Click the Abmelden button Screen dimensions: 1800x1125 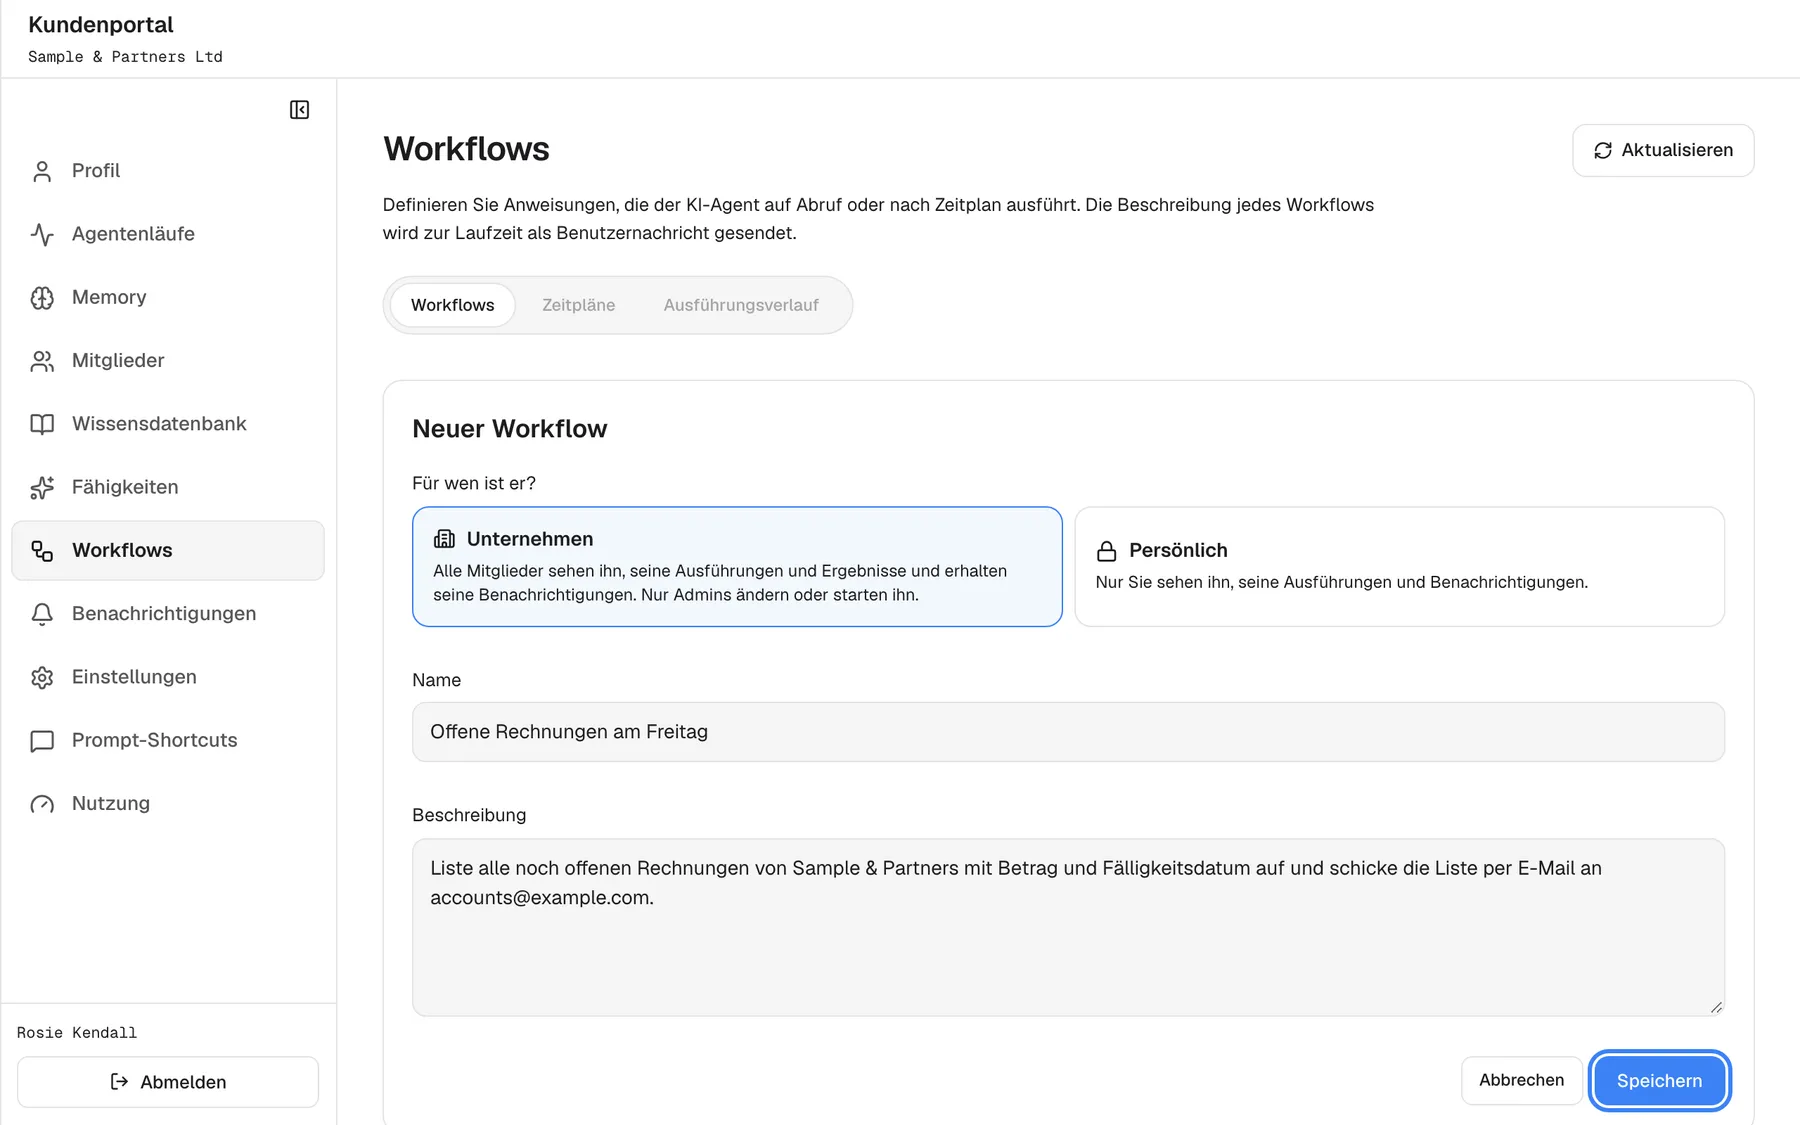coord(168,1082)
